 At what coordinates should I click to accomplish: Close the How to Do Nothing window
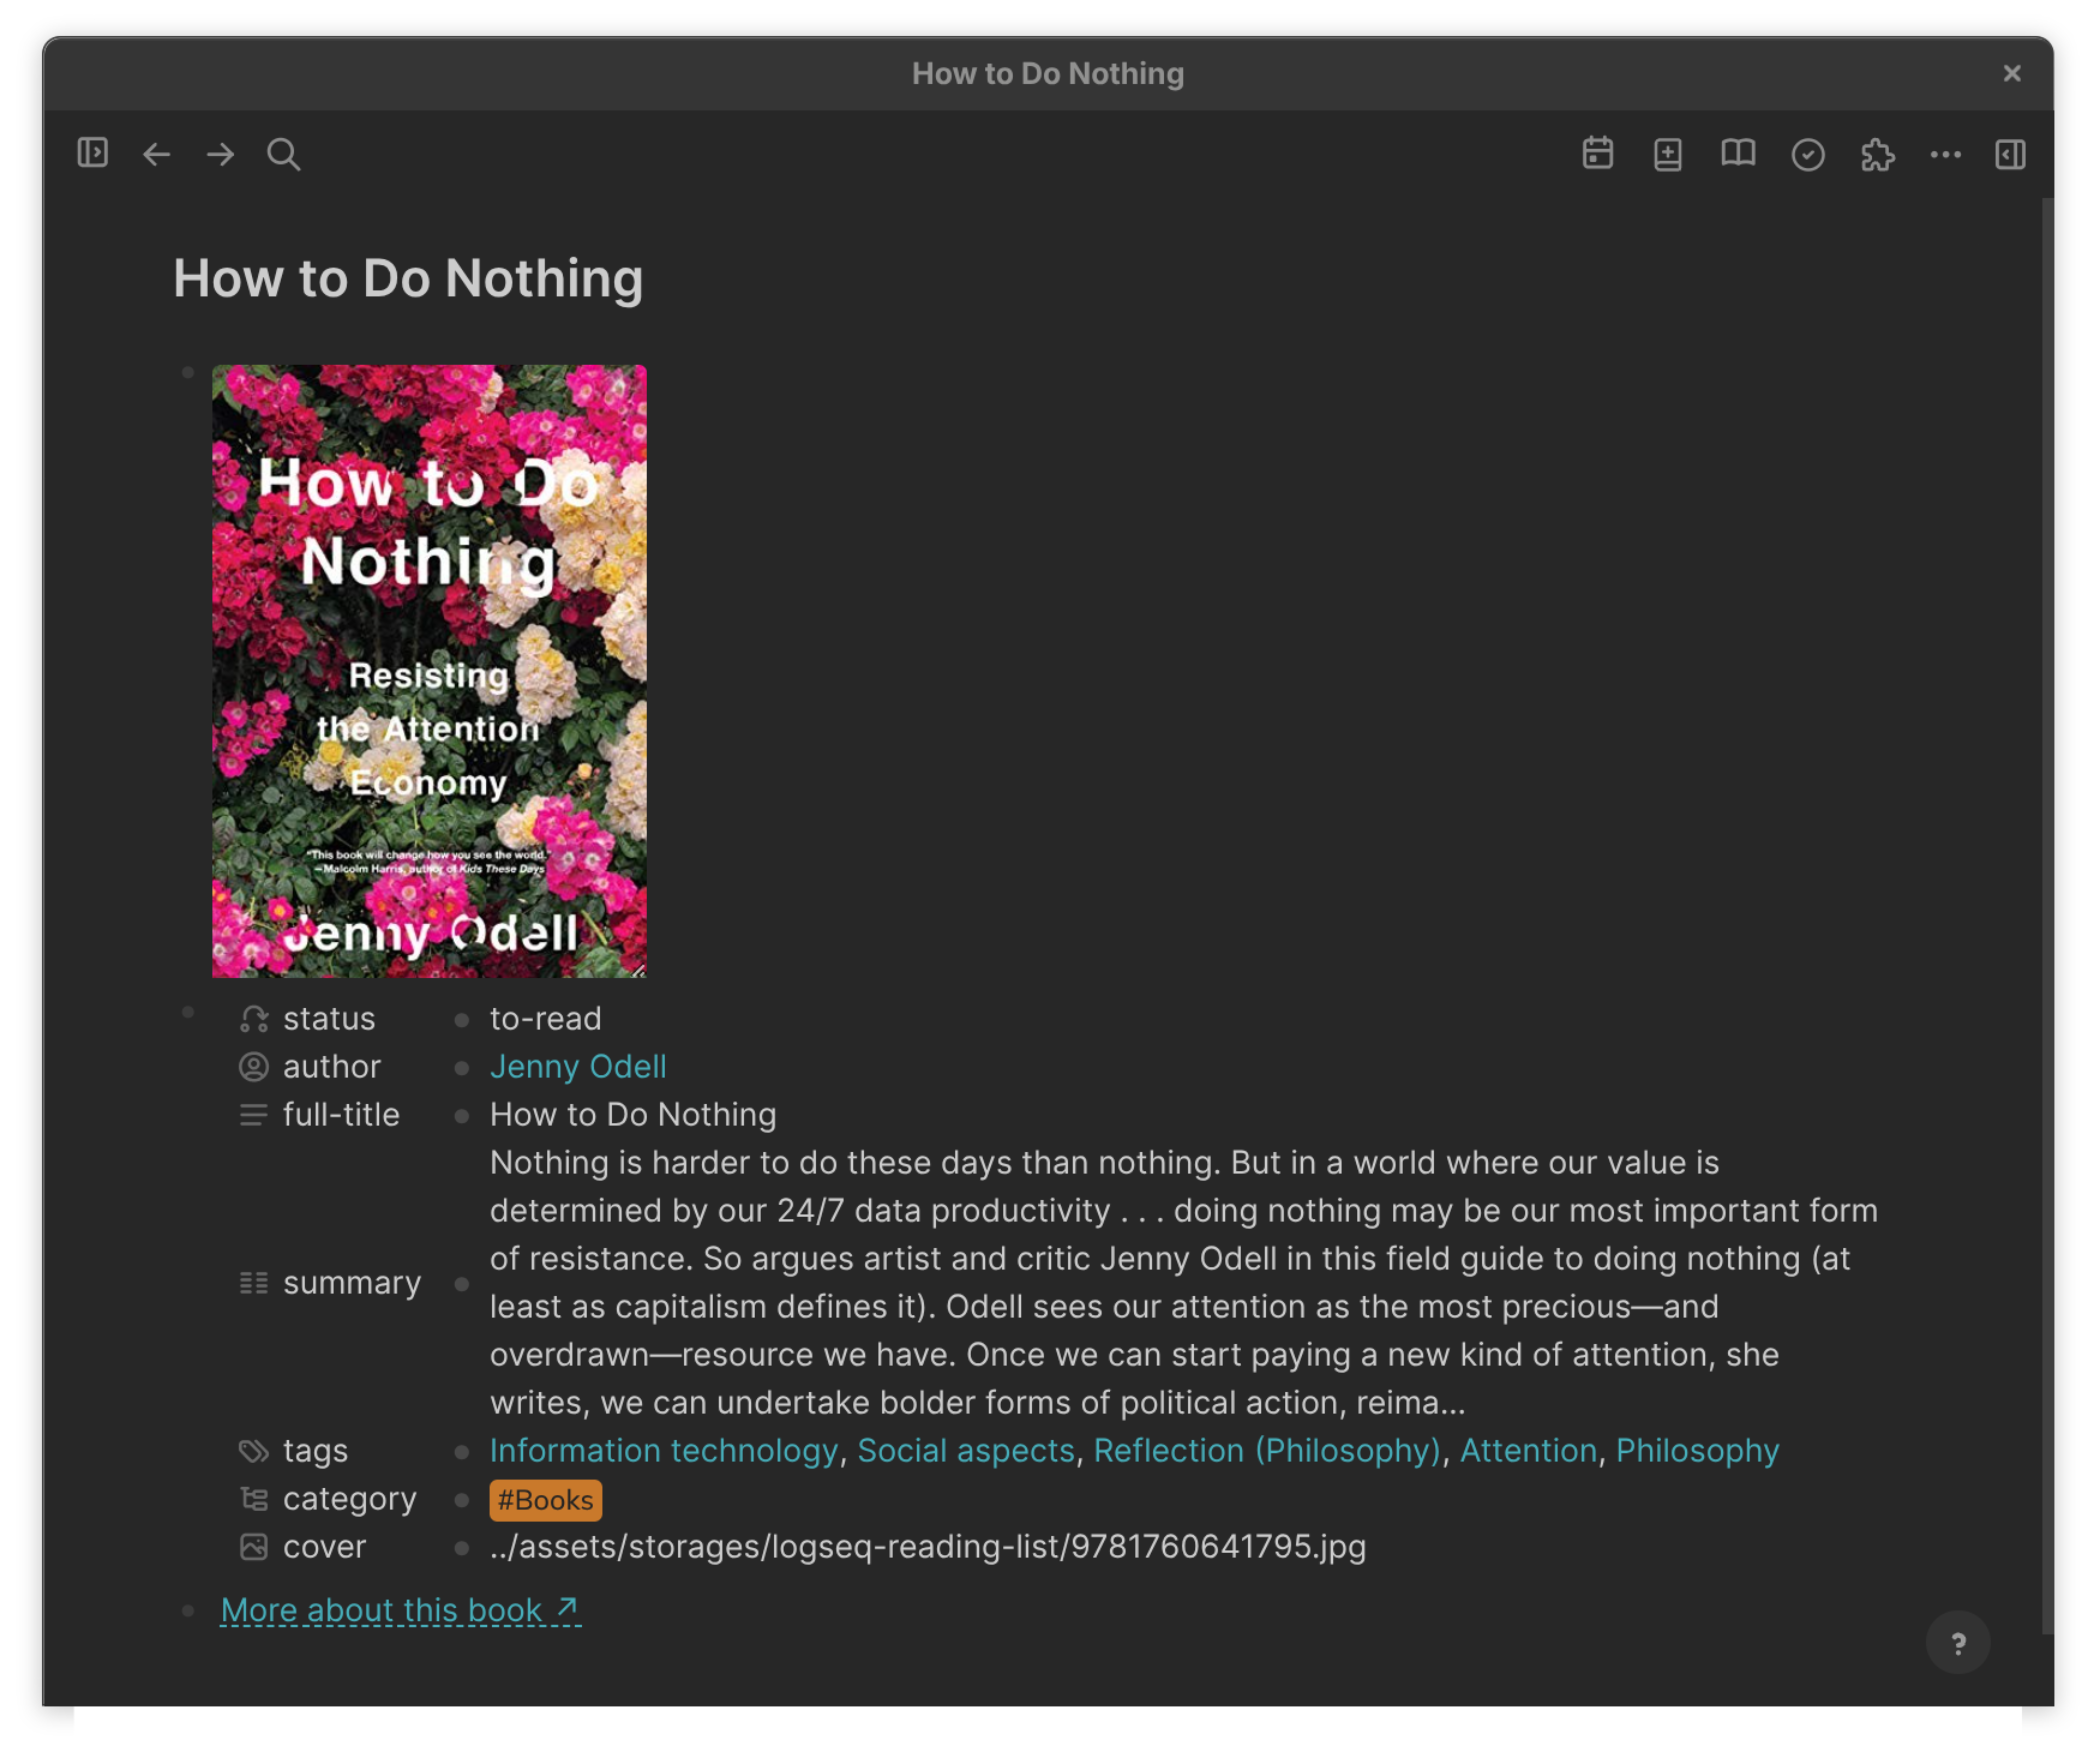2011,73
